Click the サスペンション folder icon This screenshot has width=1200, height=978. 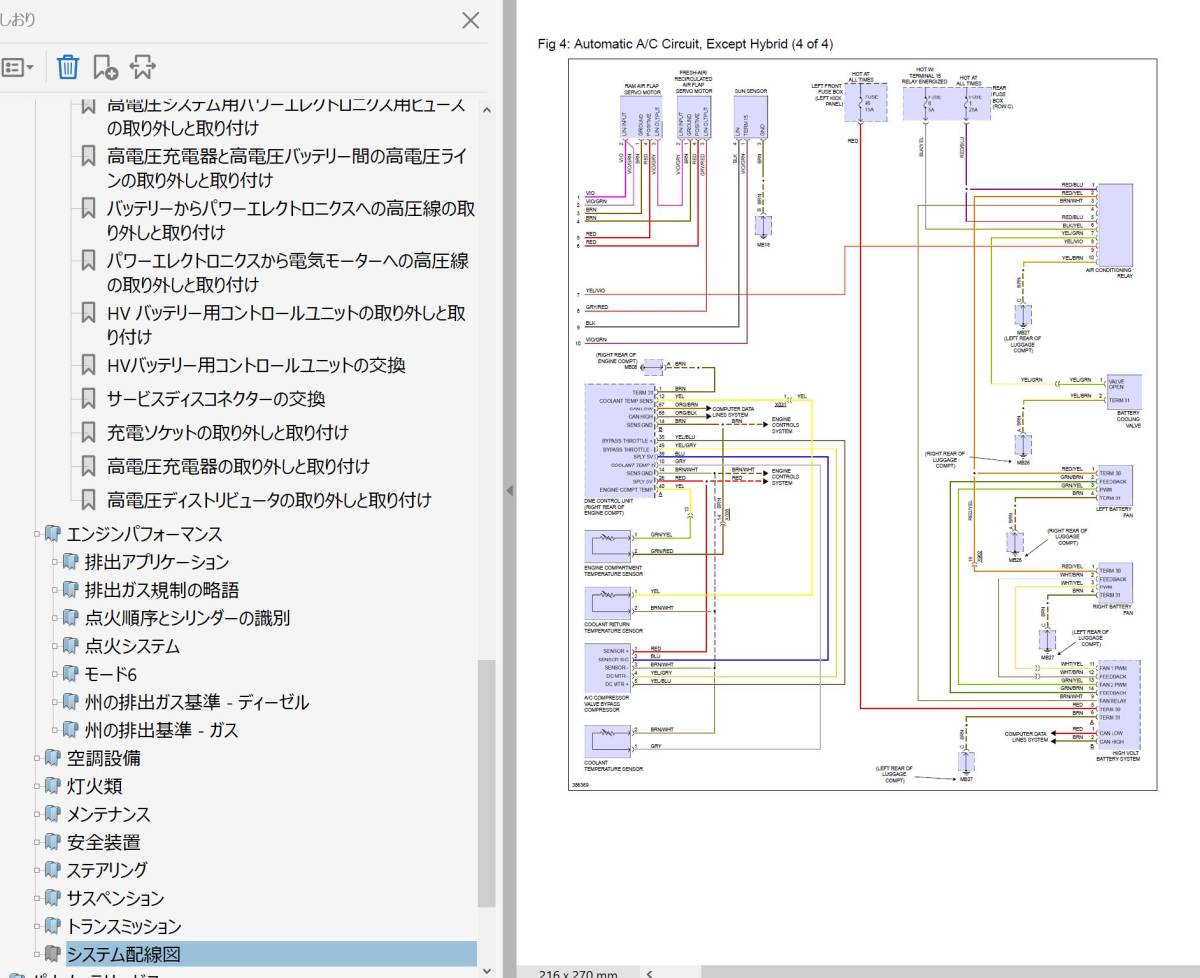pos(52,898)
